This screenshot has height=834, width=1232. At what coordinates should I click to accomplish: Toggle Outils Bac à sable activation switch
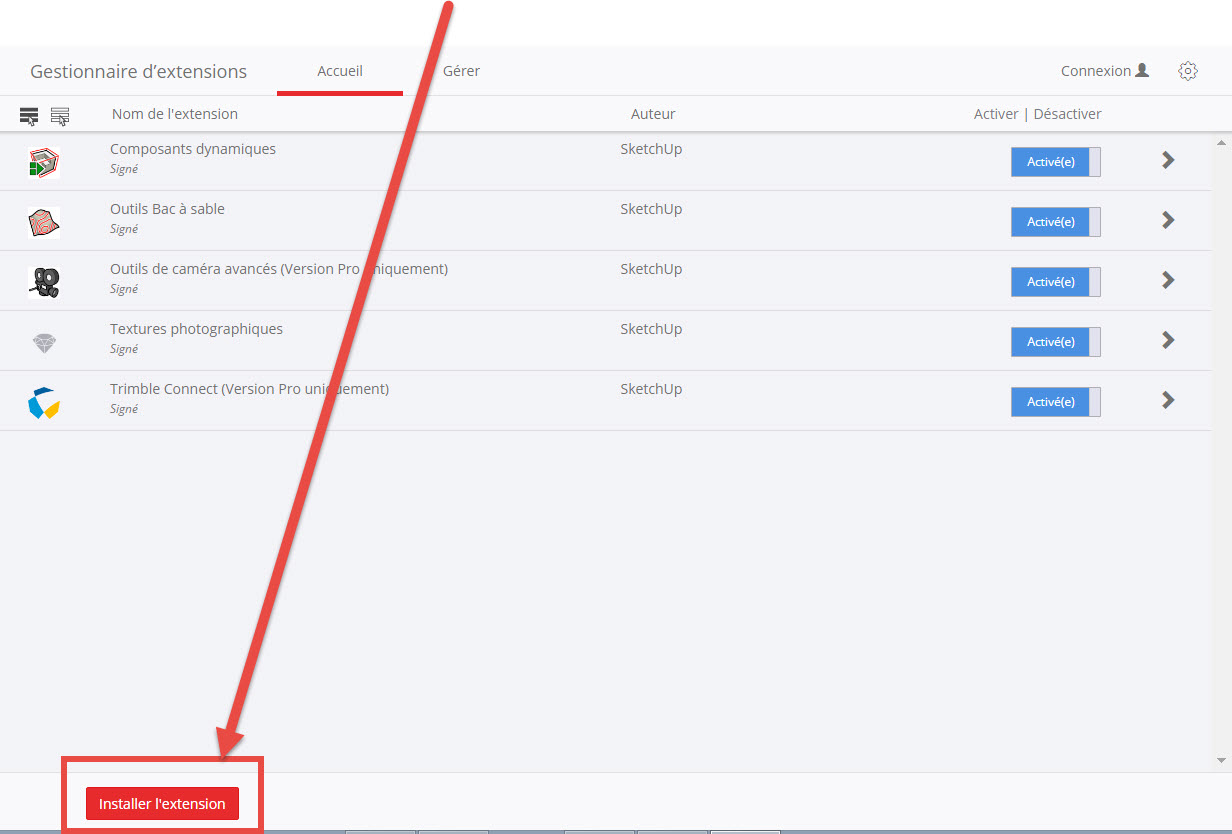(x=1055, y=222)
